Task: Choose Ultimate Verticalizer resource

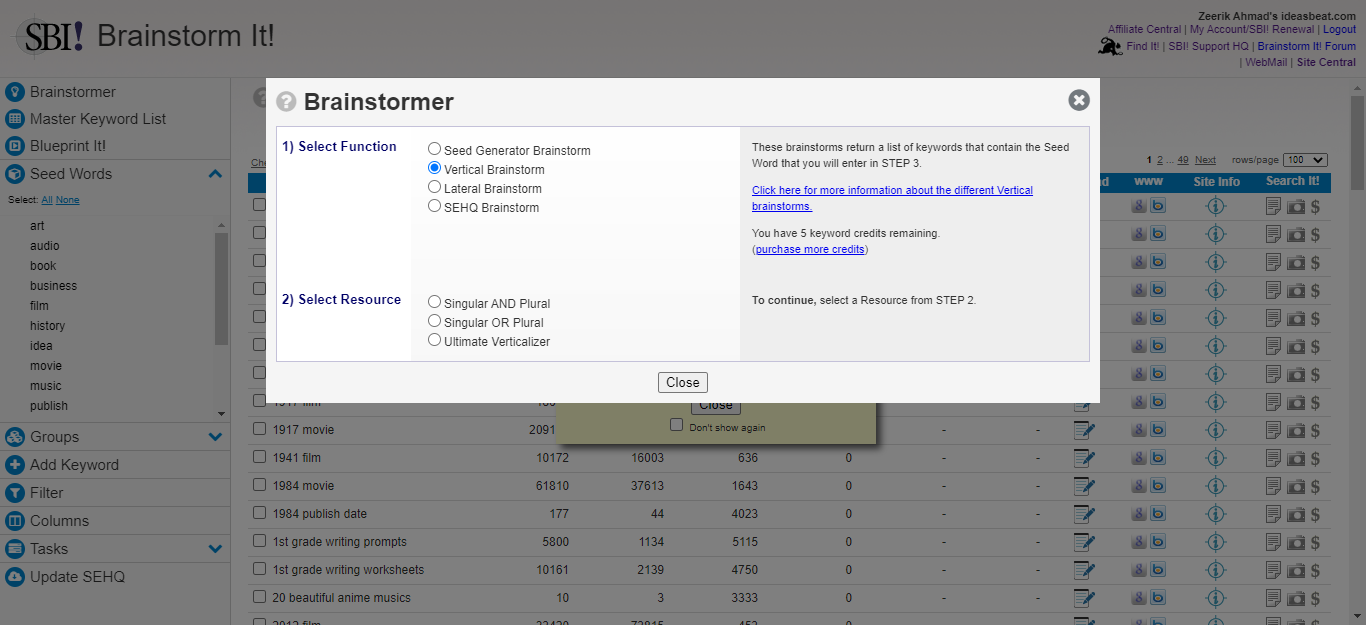Action: pos(434,340)
